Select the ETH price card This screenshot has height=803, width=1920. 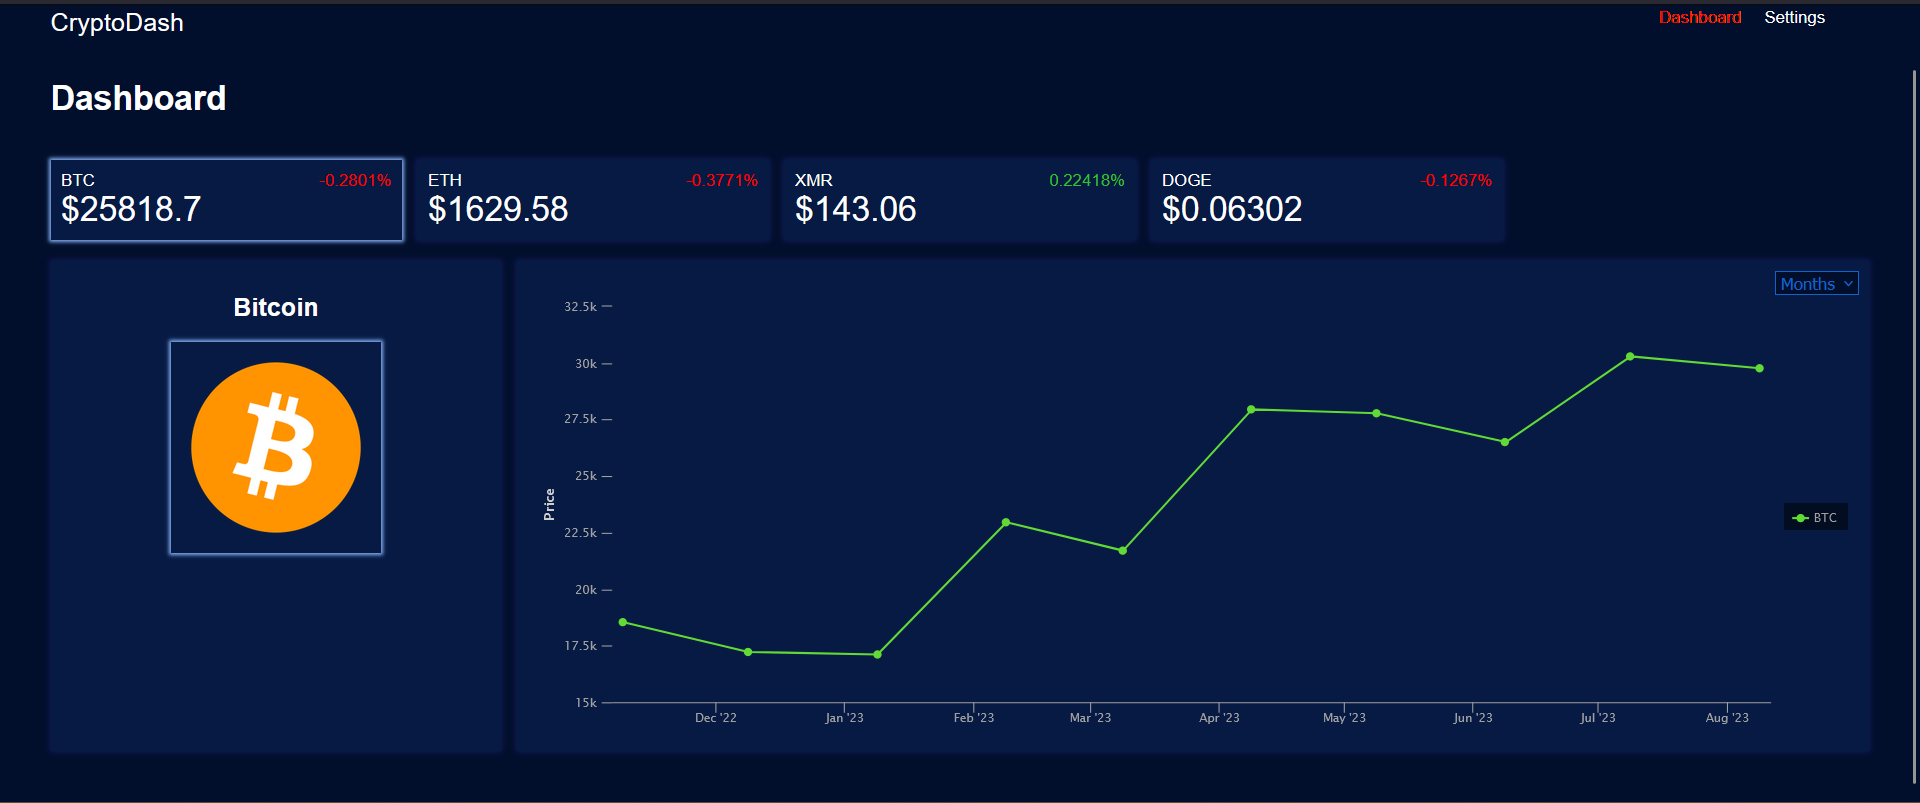[x=593, y=200]
